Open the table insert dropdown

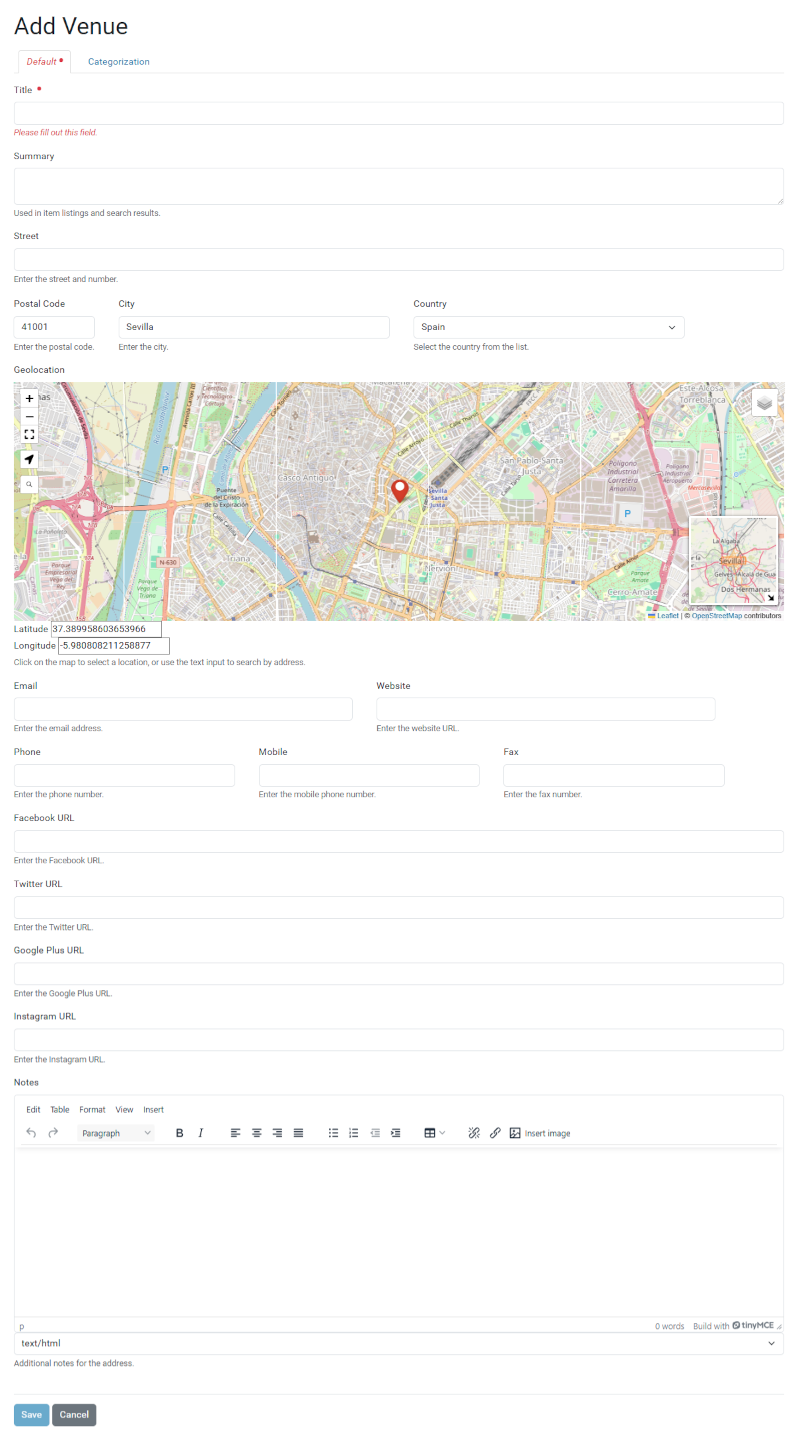point(435,1133)
